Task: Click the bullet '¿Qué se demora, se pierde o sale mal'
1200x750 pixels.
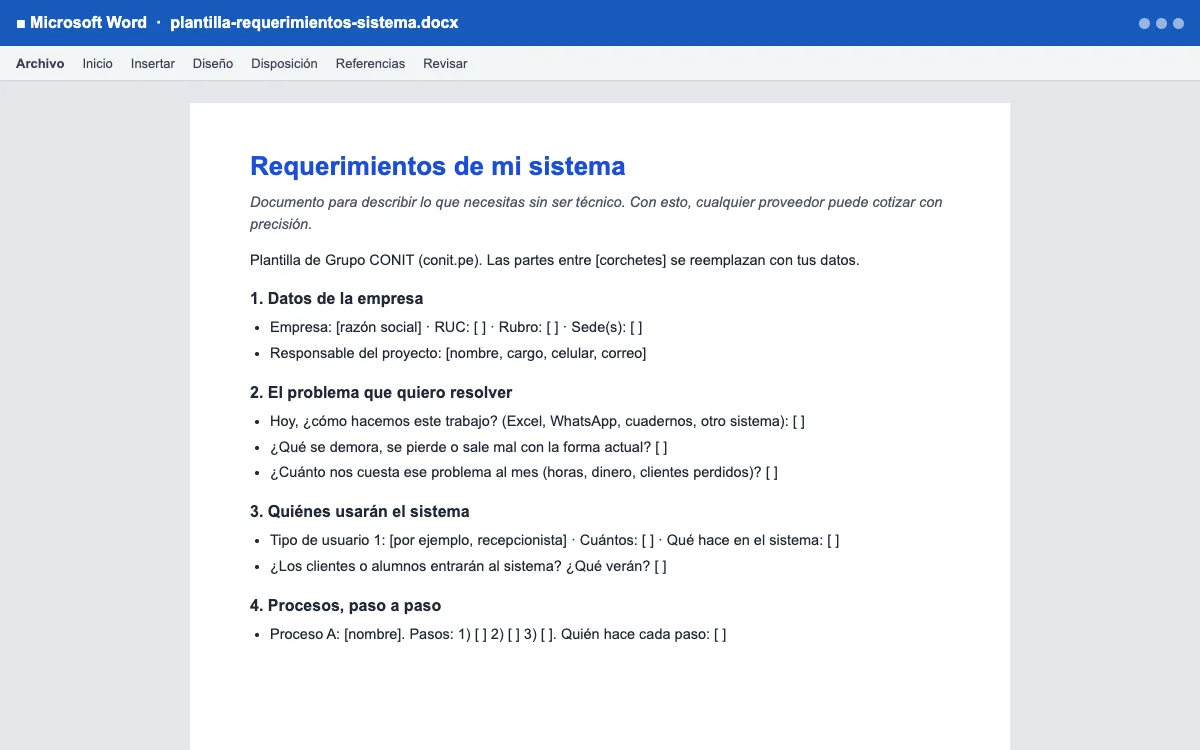Action: point(469,447)
